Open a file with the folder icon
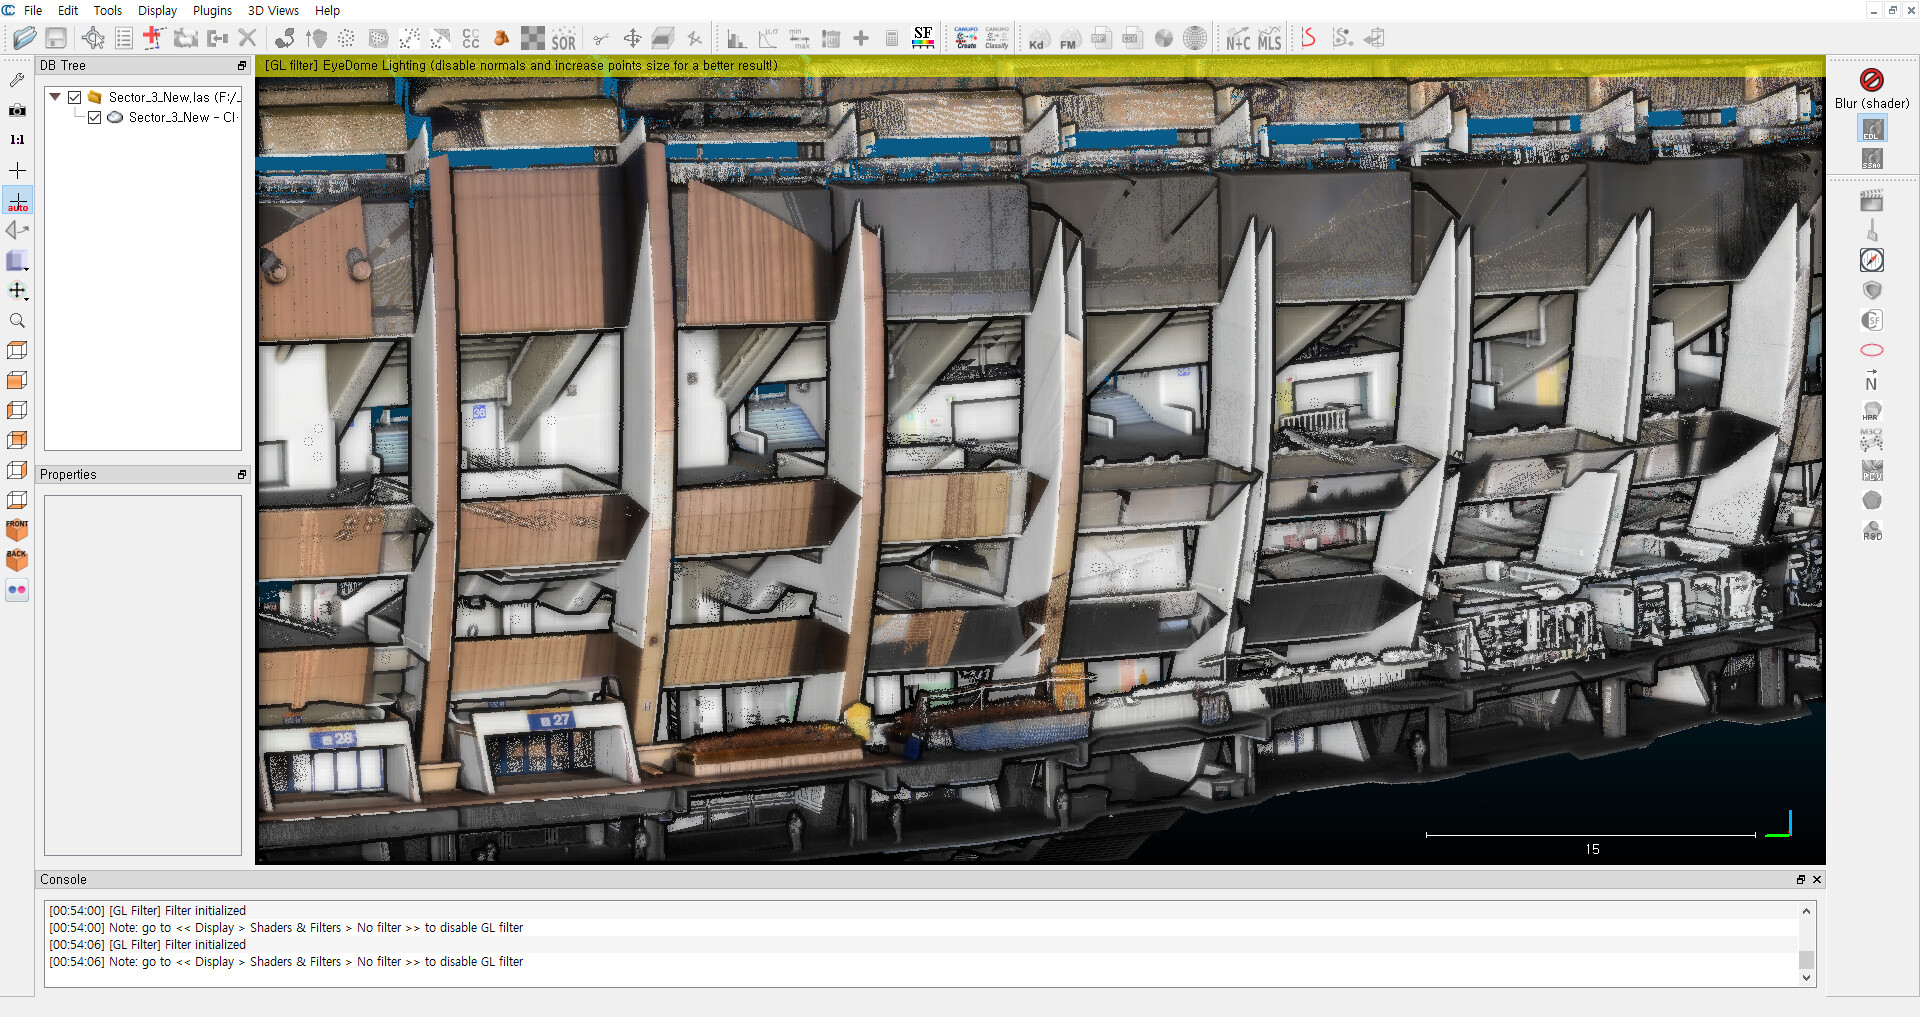Viewport: 1920px width, 1017px height. click(25, 38)
